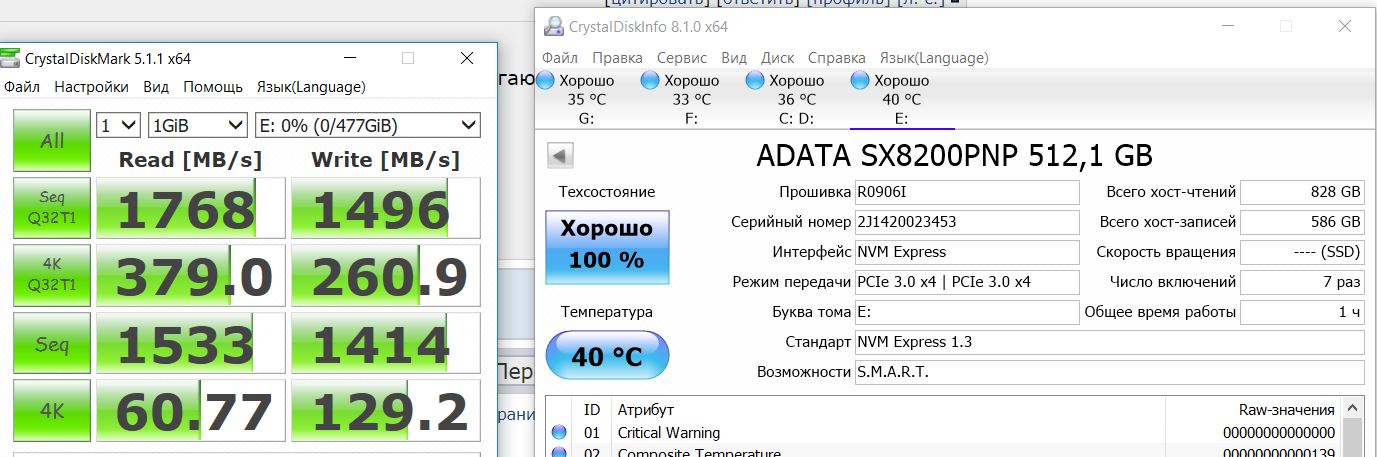Viewport: 1377px width, 457px height.
Task: Click power-on hours value 1 ч
Action: (1302, 312)
